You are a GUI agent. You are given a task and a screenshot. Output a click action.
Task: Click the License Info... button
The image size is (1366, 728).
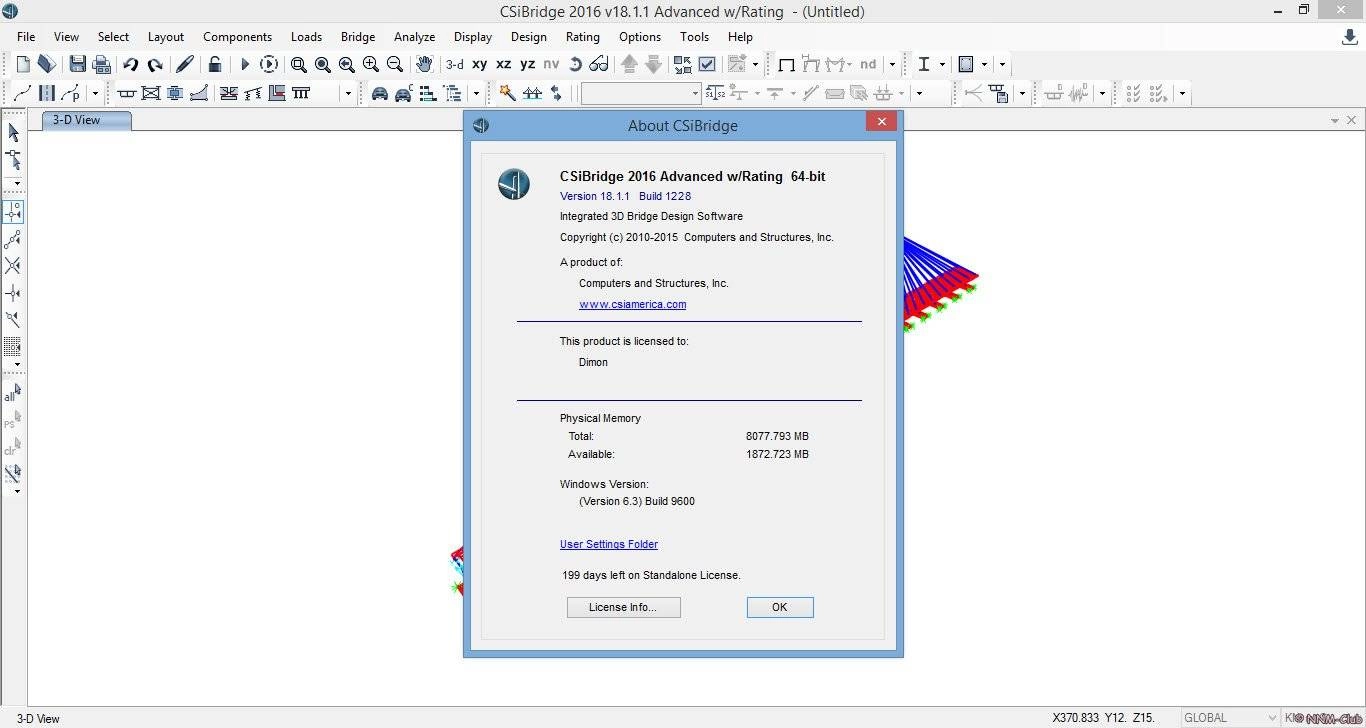click(623, 607)
